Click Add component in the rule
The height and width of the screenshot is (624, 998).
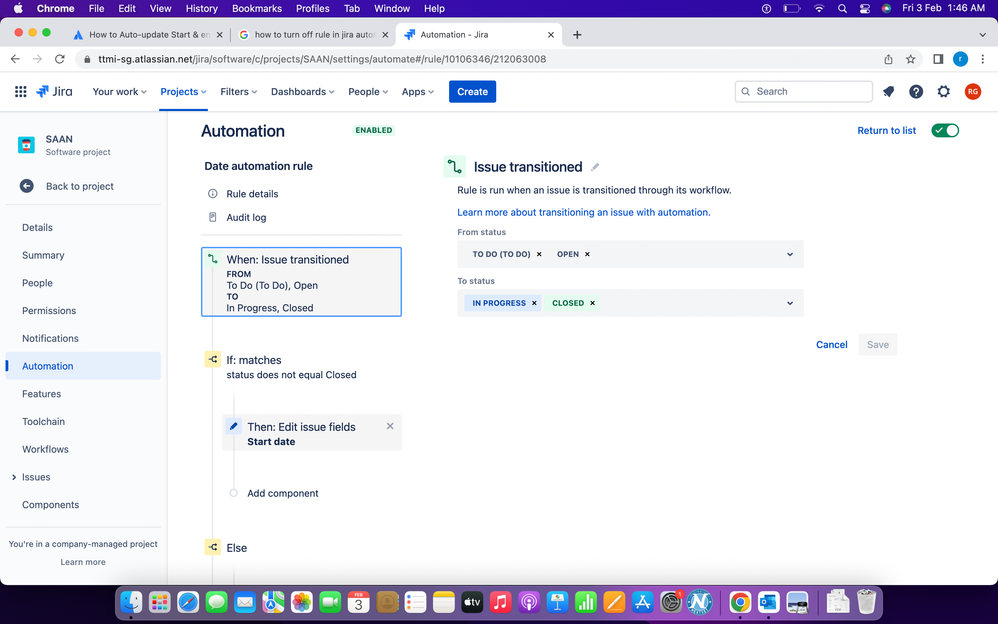pyautogui.click(x=283, y=493)
